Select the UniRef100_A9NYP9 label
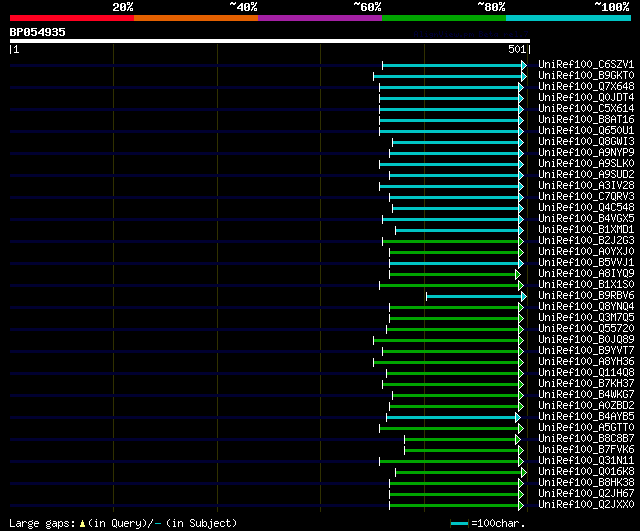640x531 pixels. [x=586, y=153]
